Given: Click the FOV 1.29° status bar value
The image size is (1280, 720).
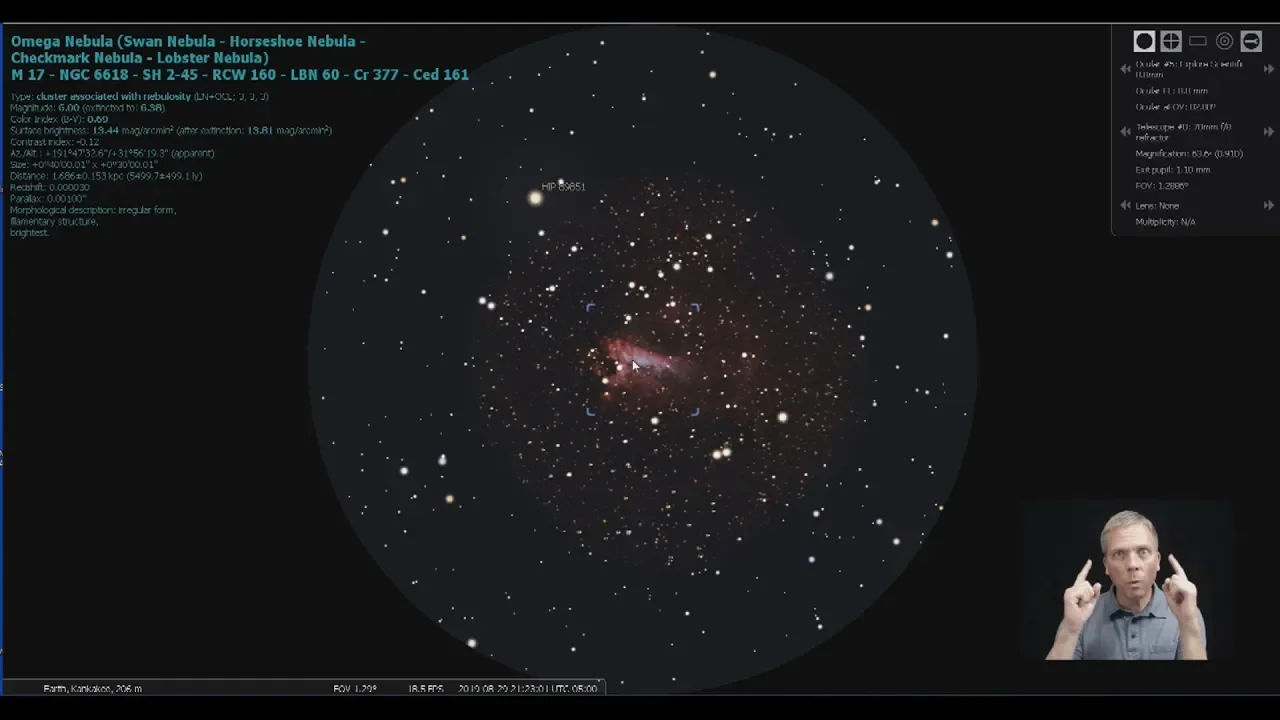Looking at the screenshot, I should point(355,688).
